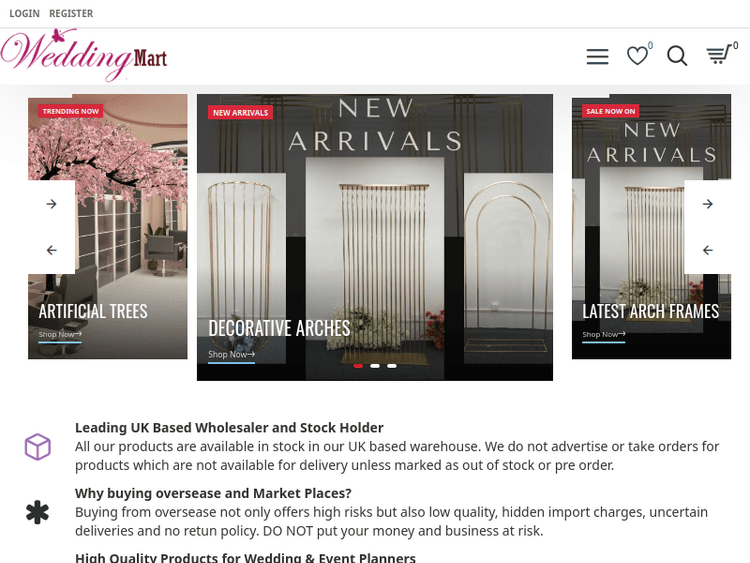Image resolution: width=750 pixels, height=563 pixels.
Task: Click the right slider's previous arrow
Action: click(708, 250)
